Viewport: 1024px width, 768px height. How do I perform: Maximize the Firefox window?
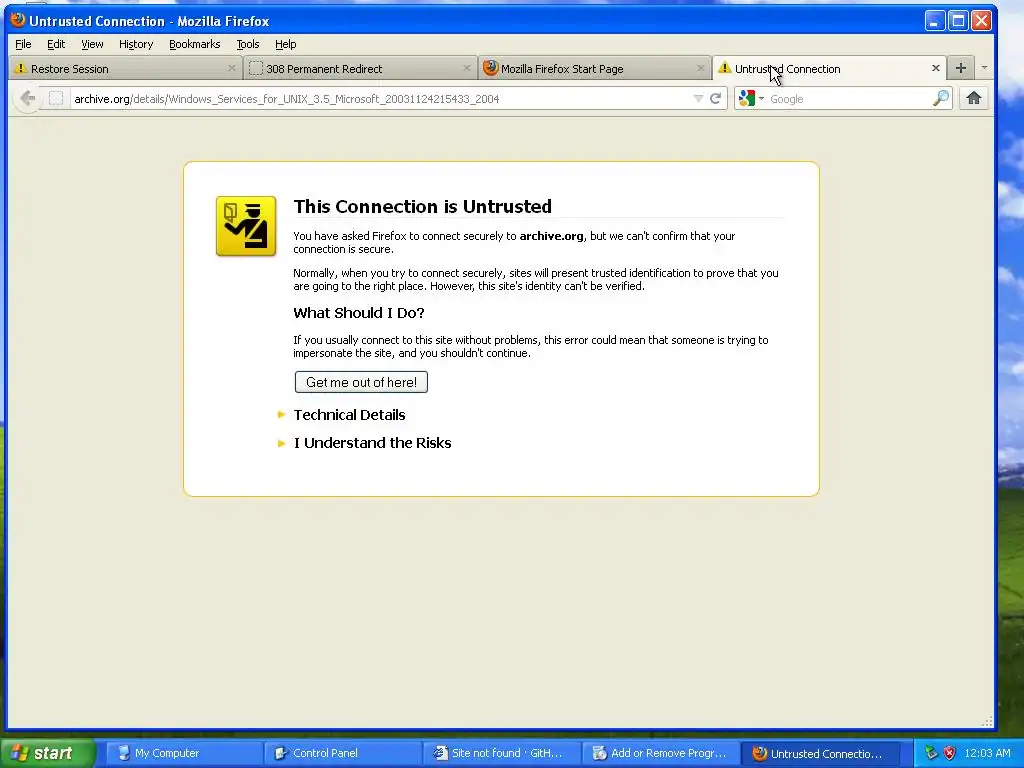[x=958, y=21]
